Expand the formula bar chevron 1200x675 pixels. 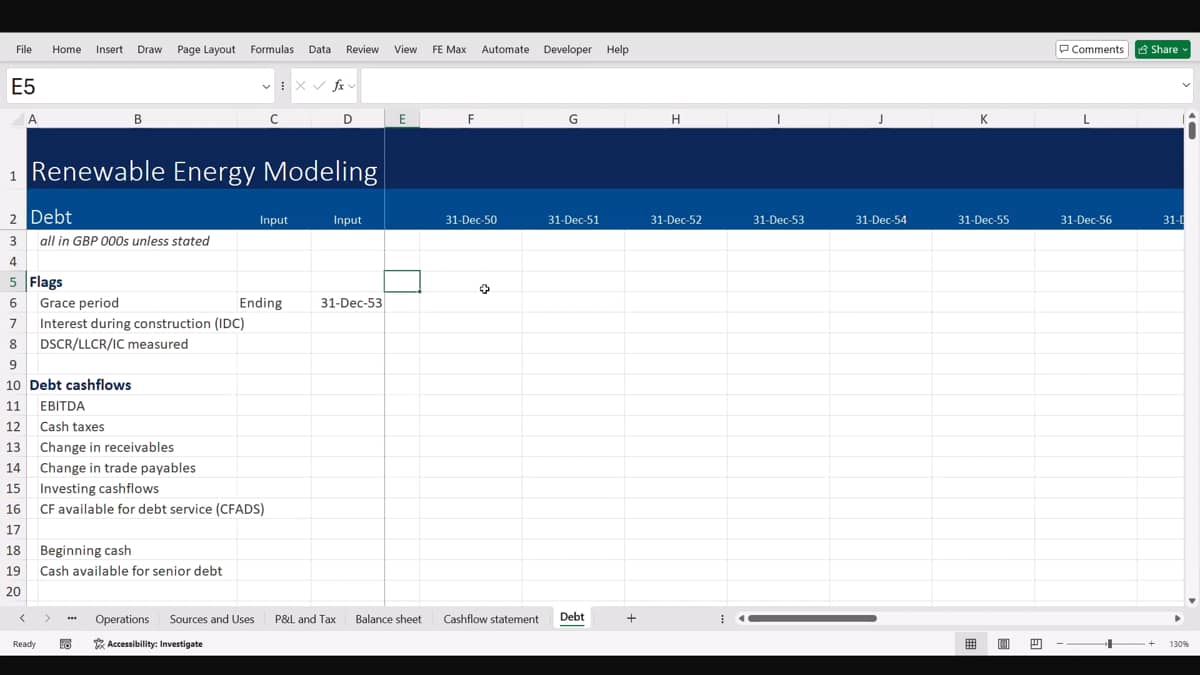click(x=1186, y=86)
